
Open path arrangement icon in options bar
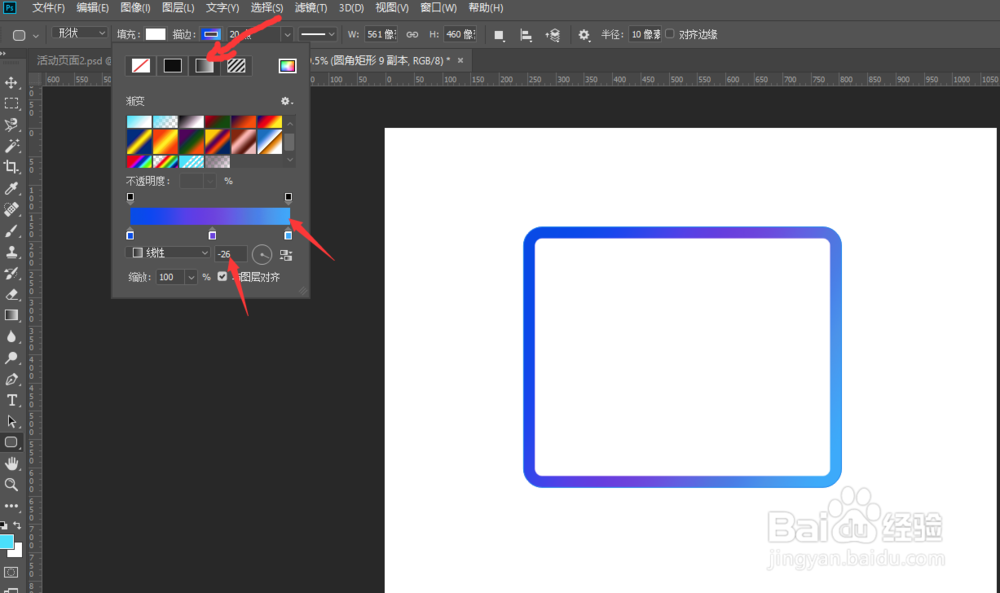point(552,35)
